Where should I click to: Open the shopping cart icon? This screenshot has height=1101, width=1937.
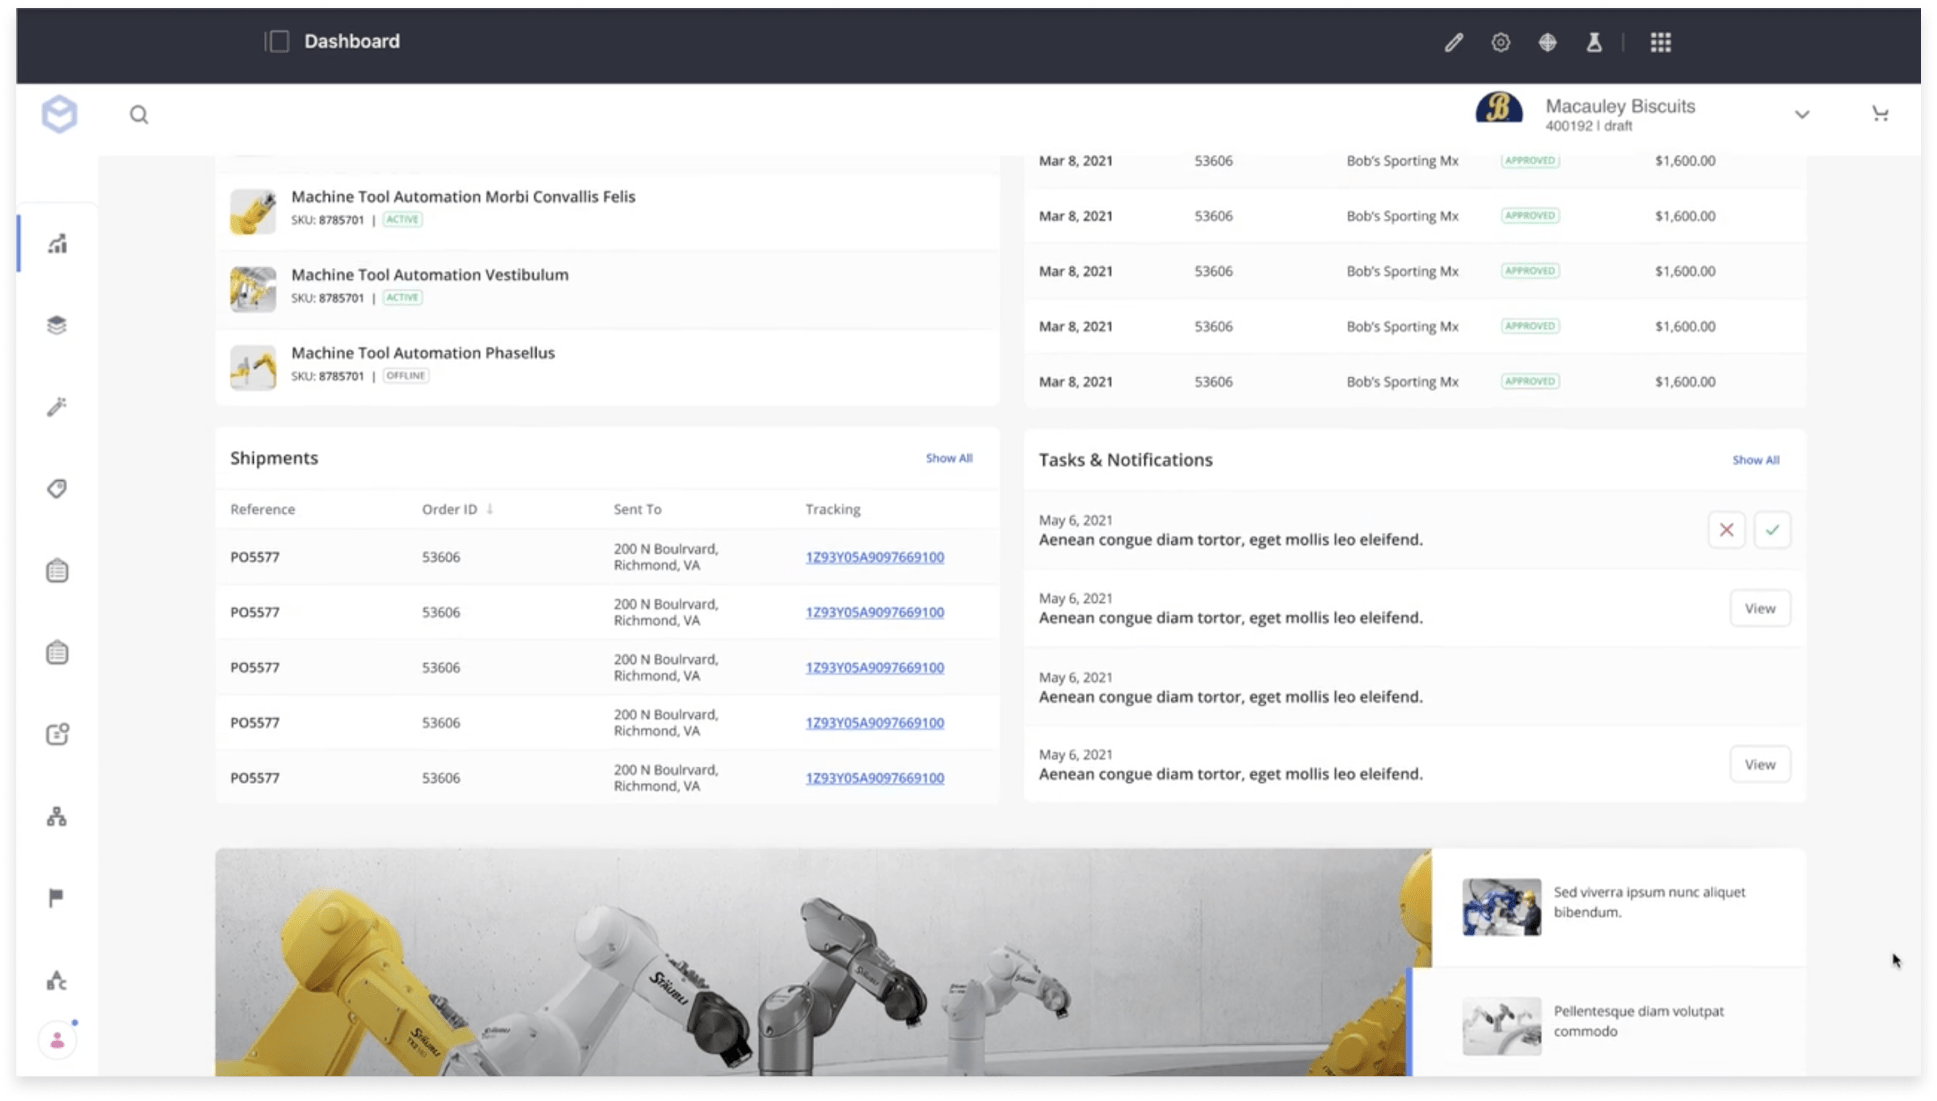tap(1880, 114)
